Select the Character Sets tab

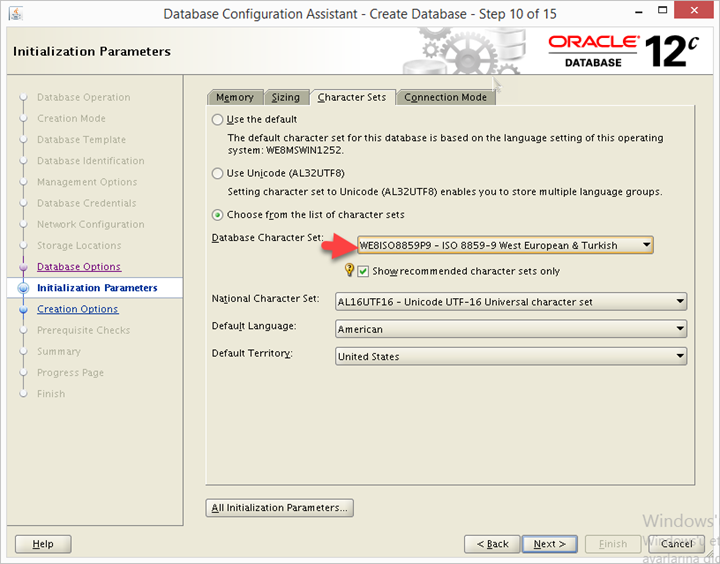352,97
